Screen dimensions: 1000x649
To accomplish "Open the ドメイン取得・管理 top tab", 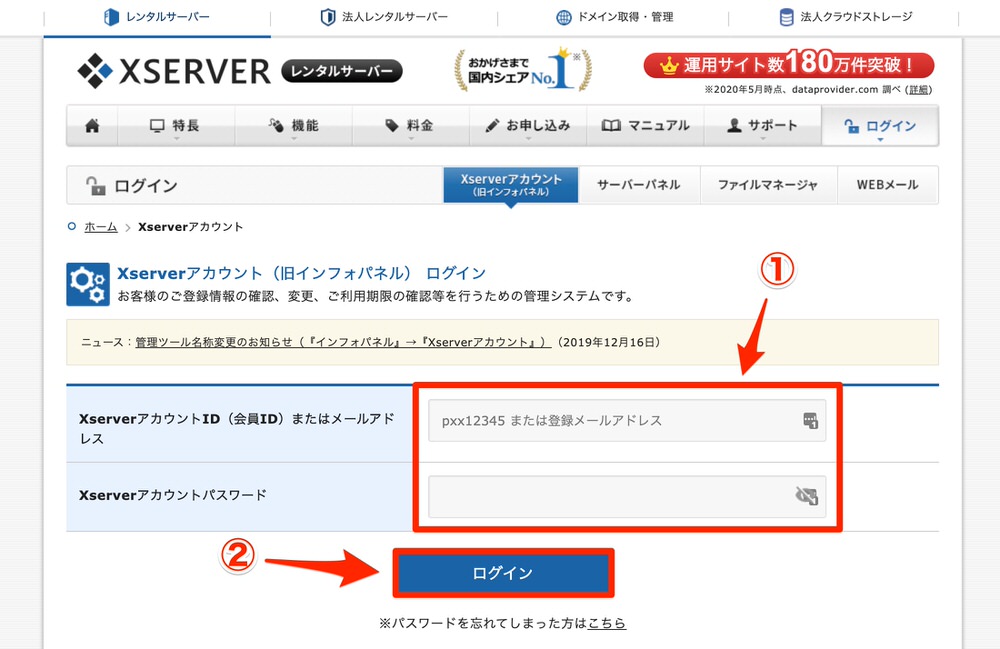I will (x=614, y=17).
